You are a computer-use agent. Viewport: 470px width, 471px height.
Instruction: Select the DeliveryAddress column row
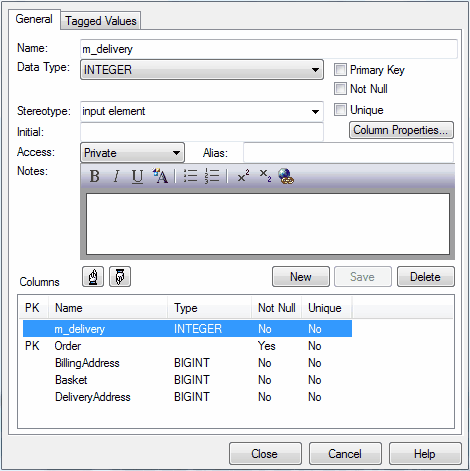187,397
